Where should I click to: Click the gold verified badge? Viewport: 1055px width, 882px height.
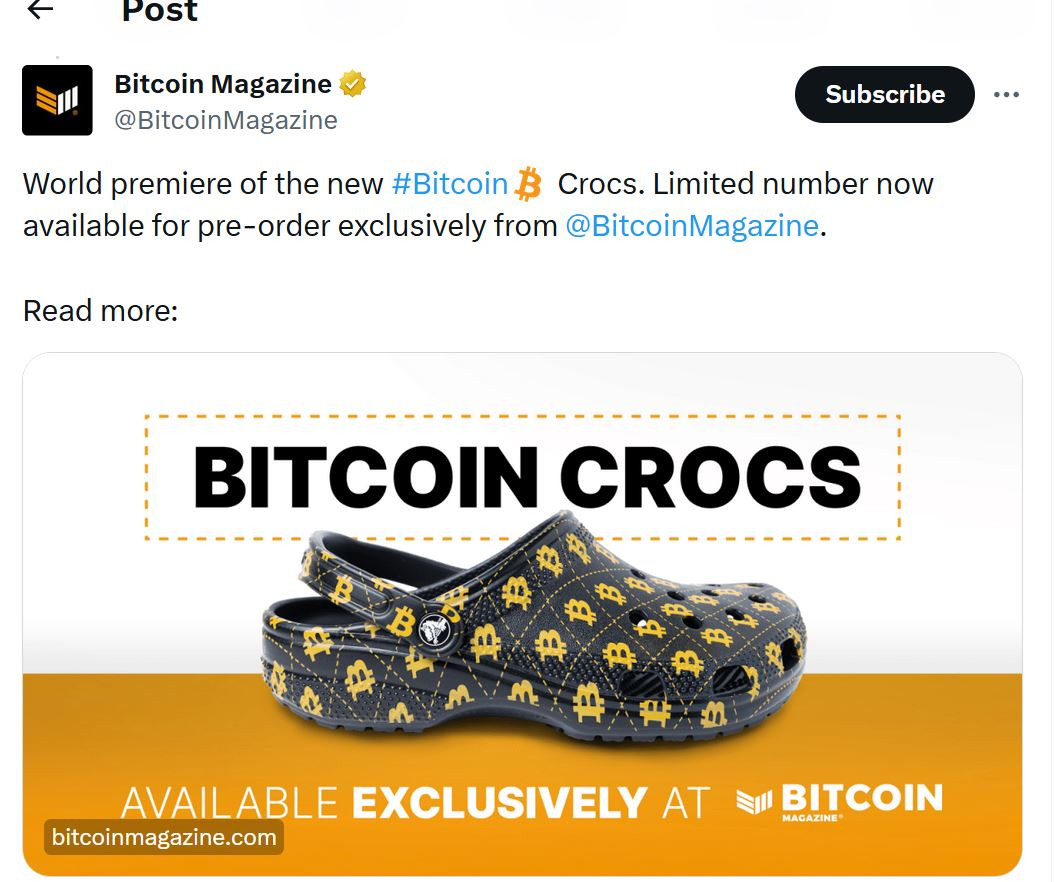353,84
